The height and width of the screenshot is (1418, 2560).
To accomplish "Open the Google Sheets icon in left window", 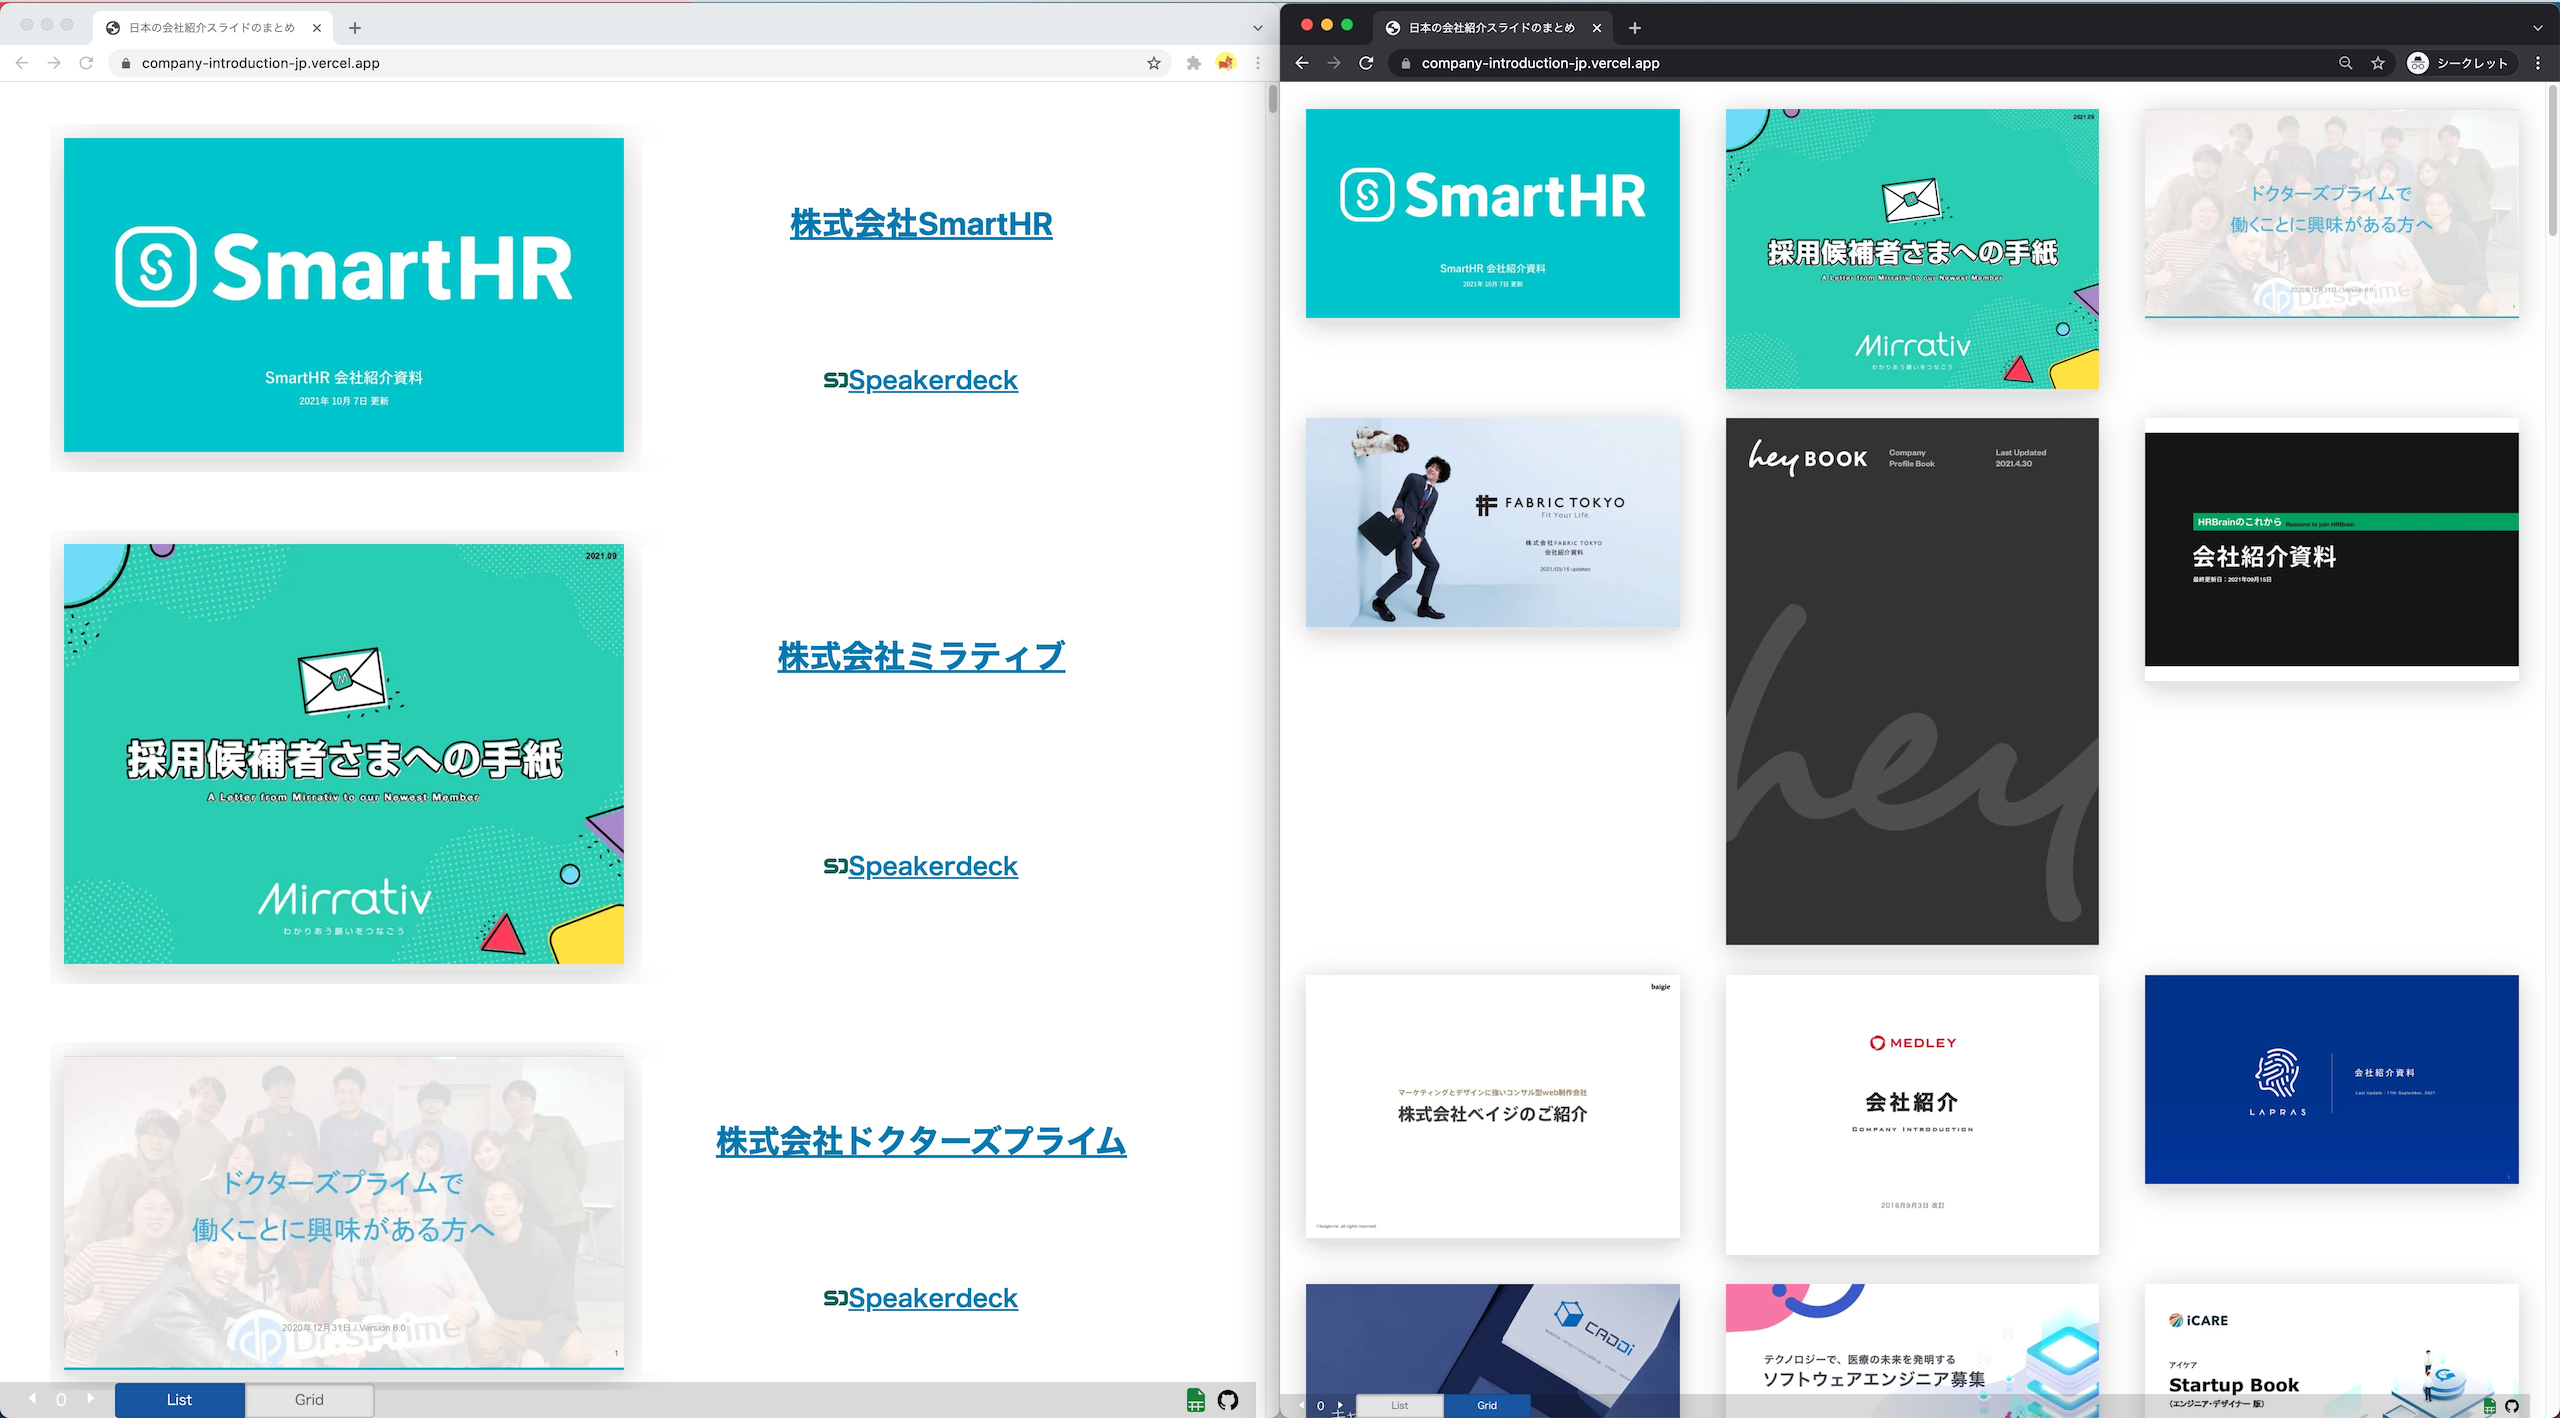I will [1196, 1400].
